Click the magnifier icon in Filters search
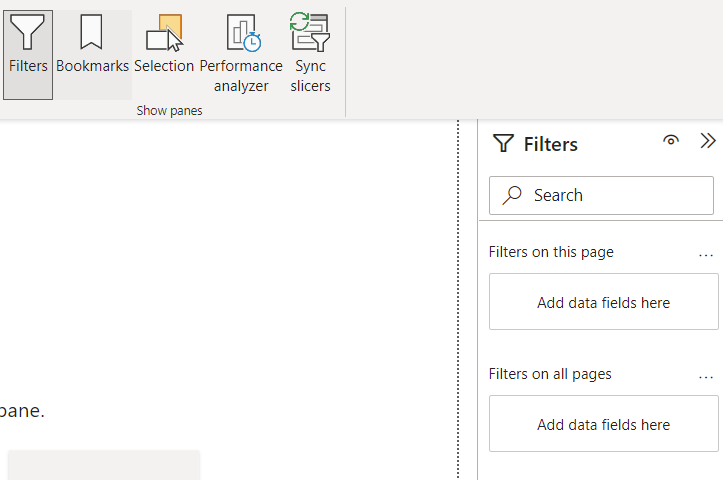This screenshot has height=480, width=723. coord(512,195)
